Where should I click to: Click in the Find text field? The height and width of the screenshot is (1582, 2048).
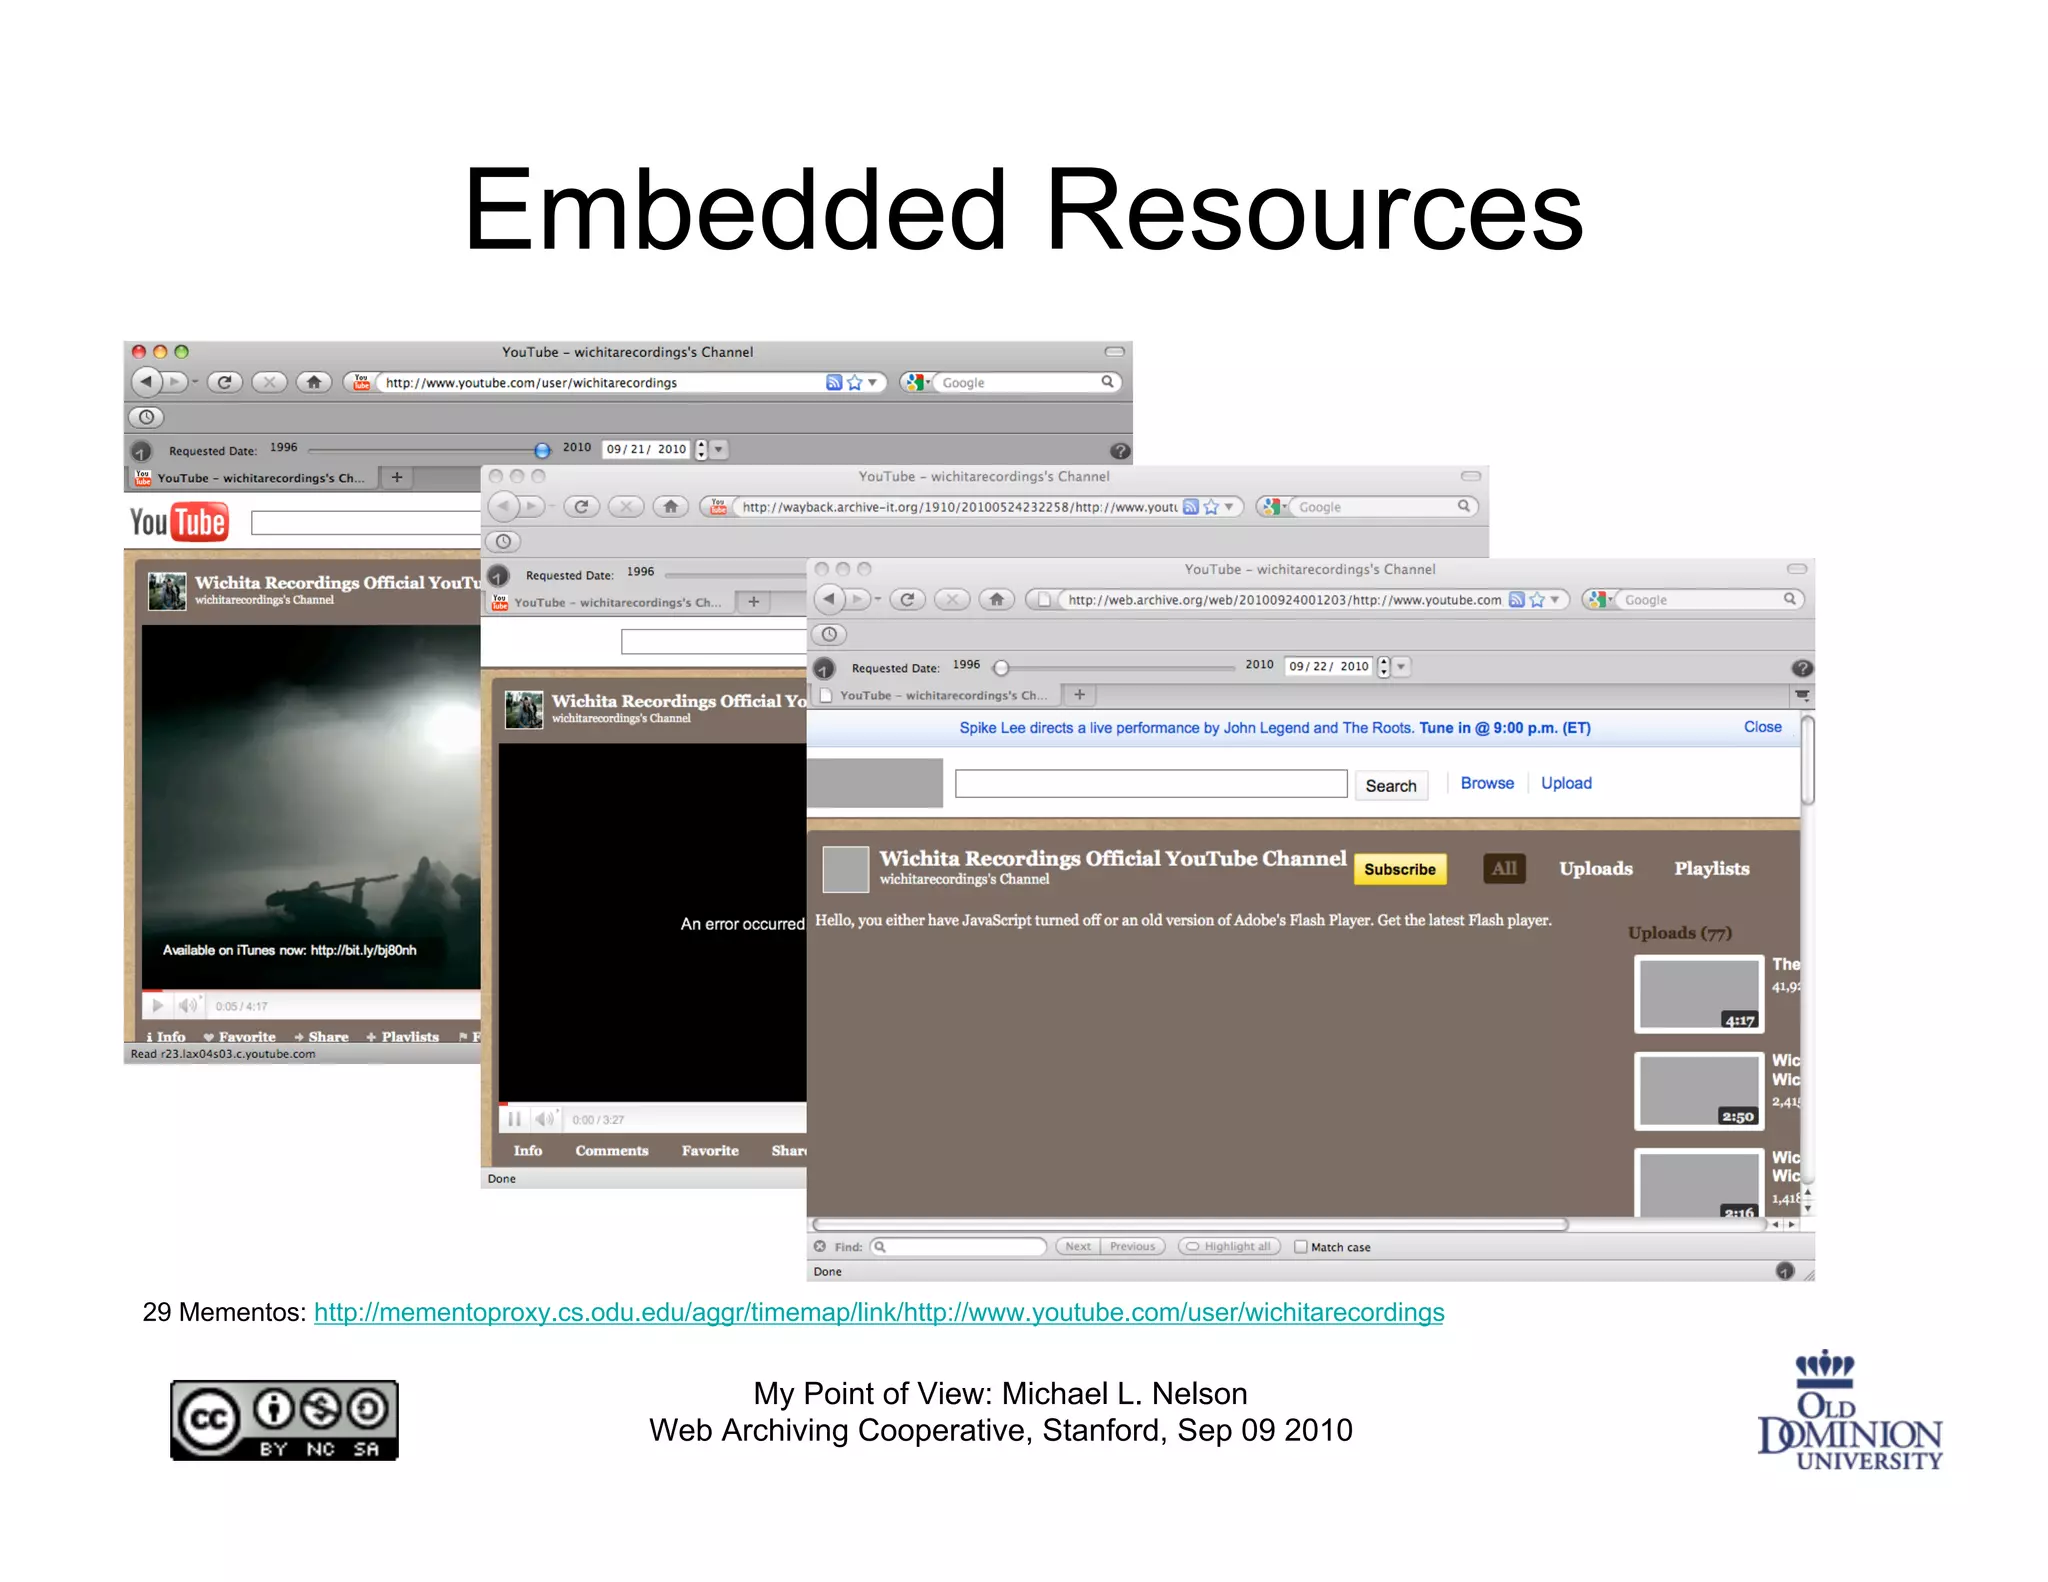point(958,1246)
